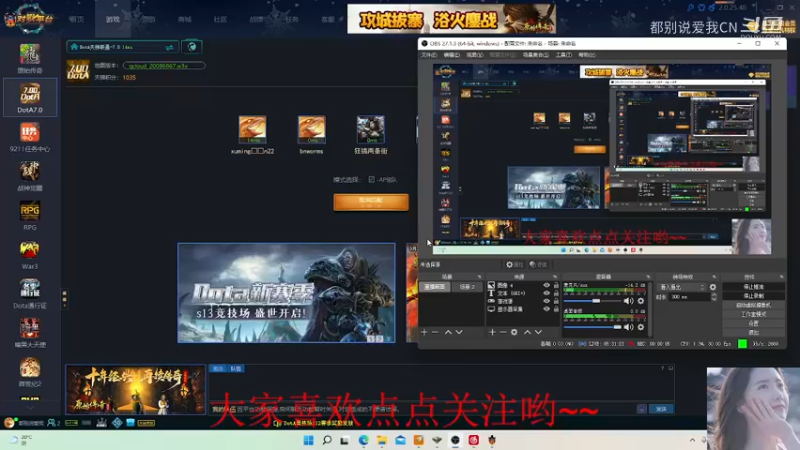The image size is (800, 450).
Task: Adjust the 300 ms duration stepper arrows
Action: (x=713, y=297)
